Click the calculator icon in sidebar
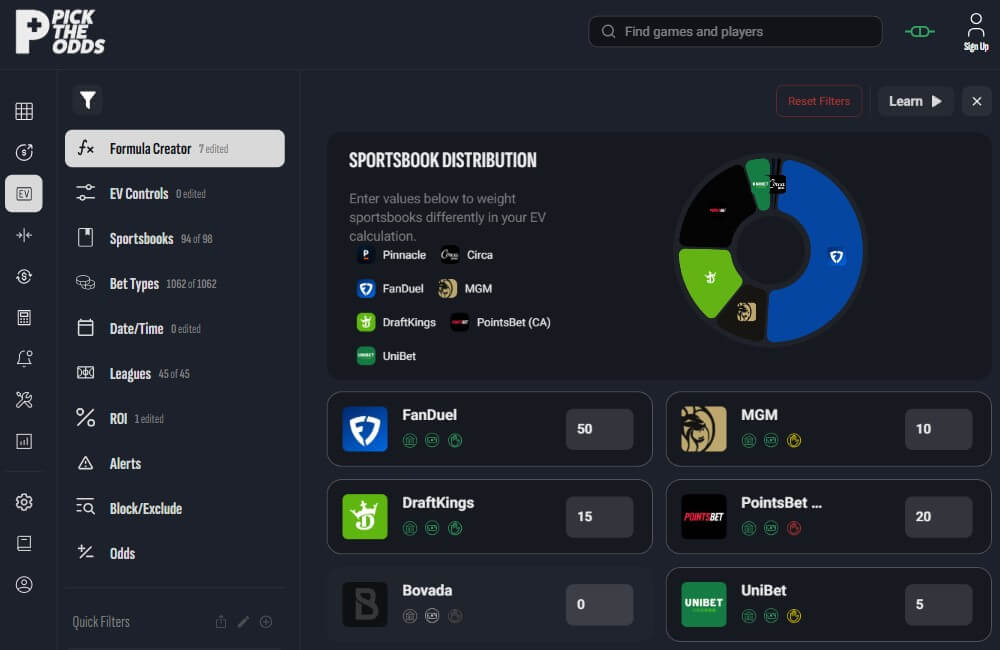The height and width of the screenshot is (650, 1000). pyautogui.click(x=24, y=318)
